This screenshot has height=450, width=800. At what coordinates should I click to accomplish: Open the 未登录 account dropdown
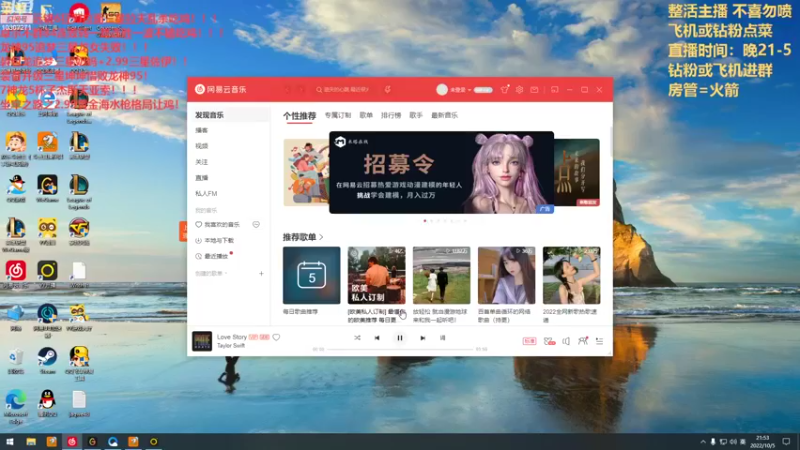click(x=460, y=90)
